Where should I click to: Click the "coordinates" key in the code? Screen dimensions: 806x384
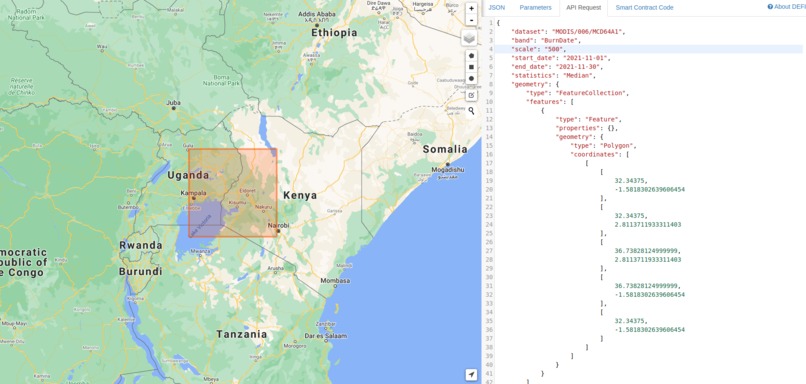[x=594, y=154]
